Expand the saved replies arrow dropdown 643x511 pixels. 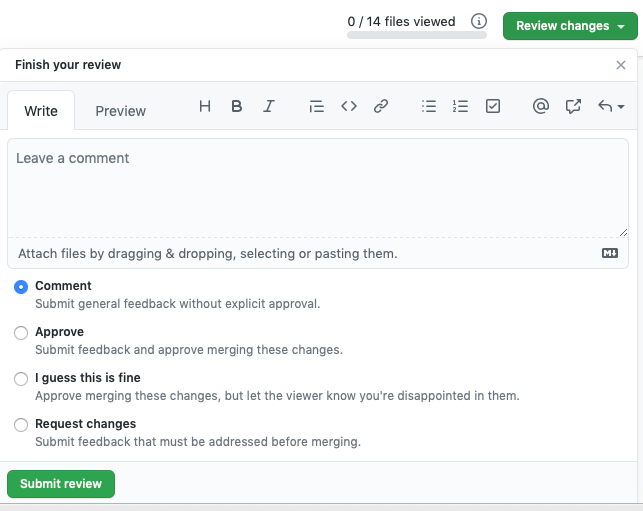coord(611,106)
